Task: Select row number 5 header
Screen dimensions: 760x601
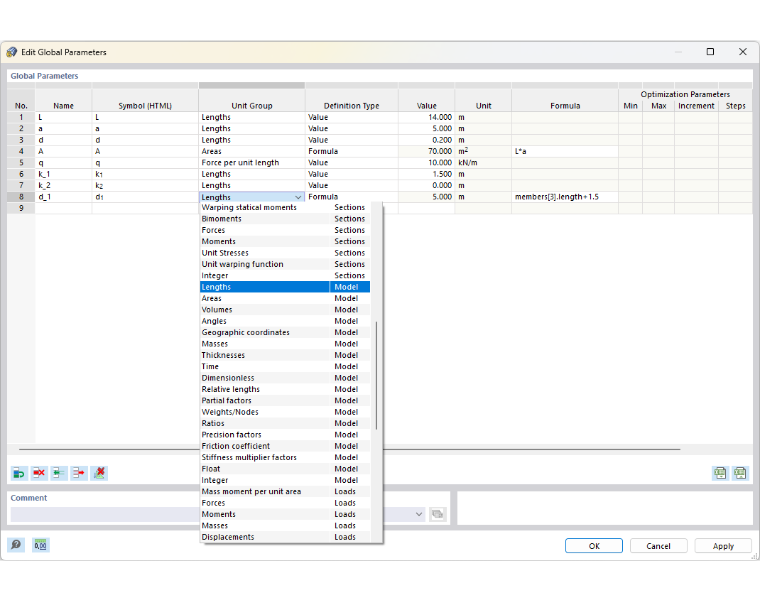Action: click(21, 163)
